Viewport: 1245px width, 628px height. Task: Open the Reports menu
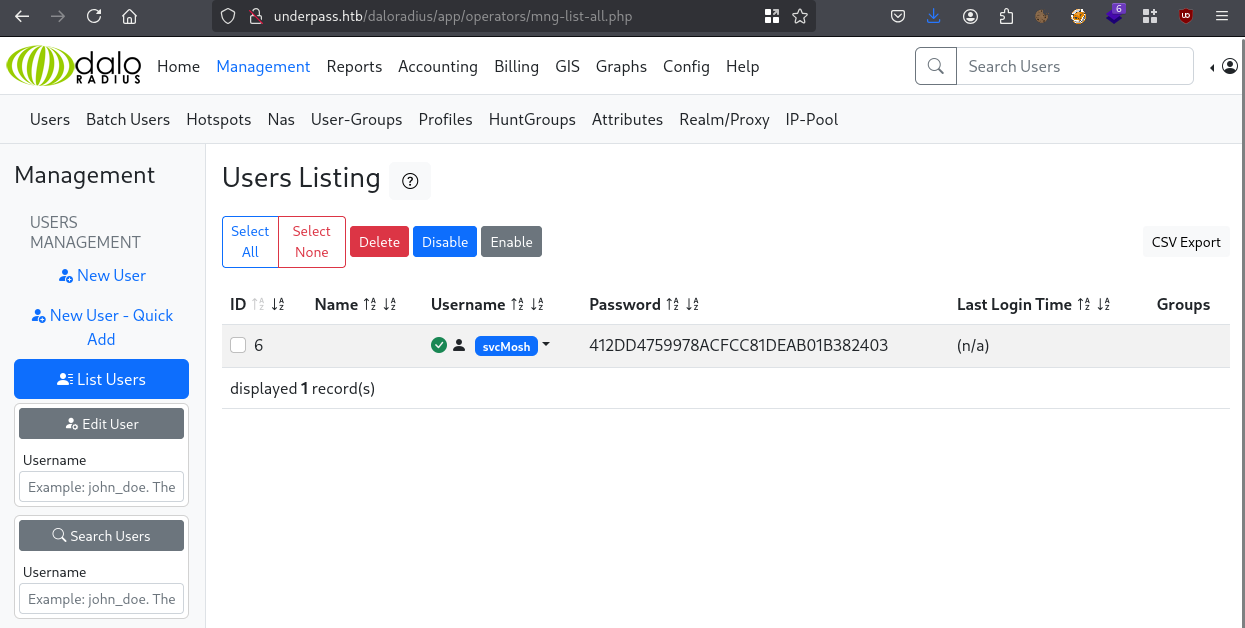point(354,66)
